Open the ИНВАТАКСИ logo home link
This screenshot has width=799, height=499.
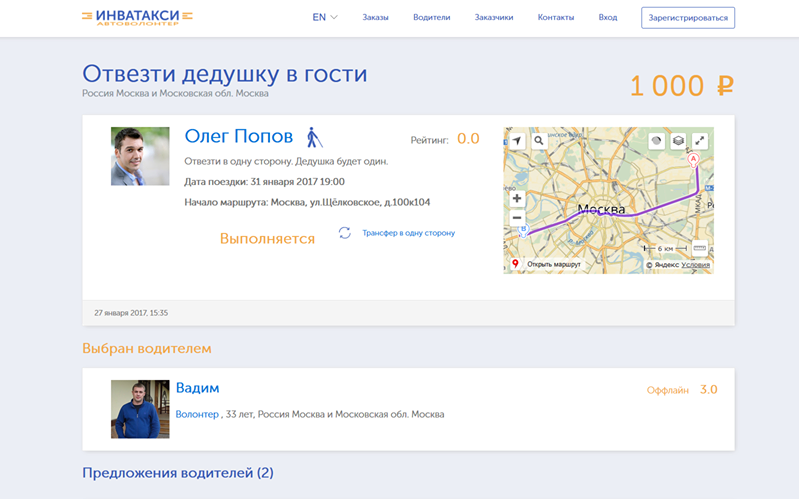[x=137, y=17]
